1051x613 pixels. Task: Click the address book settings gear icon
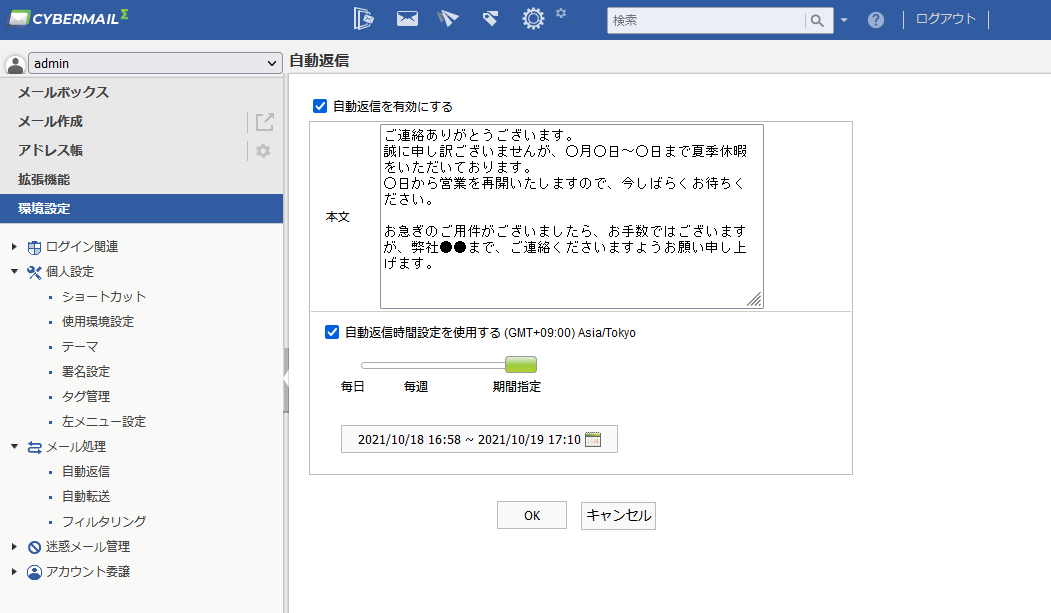click(263, 151)
